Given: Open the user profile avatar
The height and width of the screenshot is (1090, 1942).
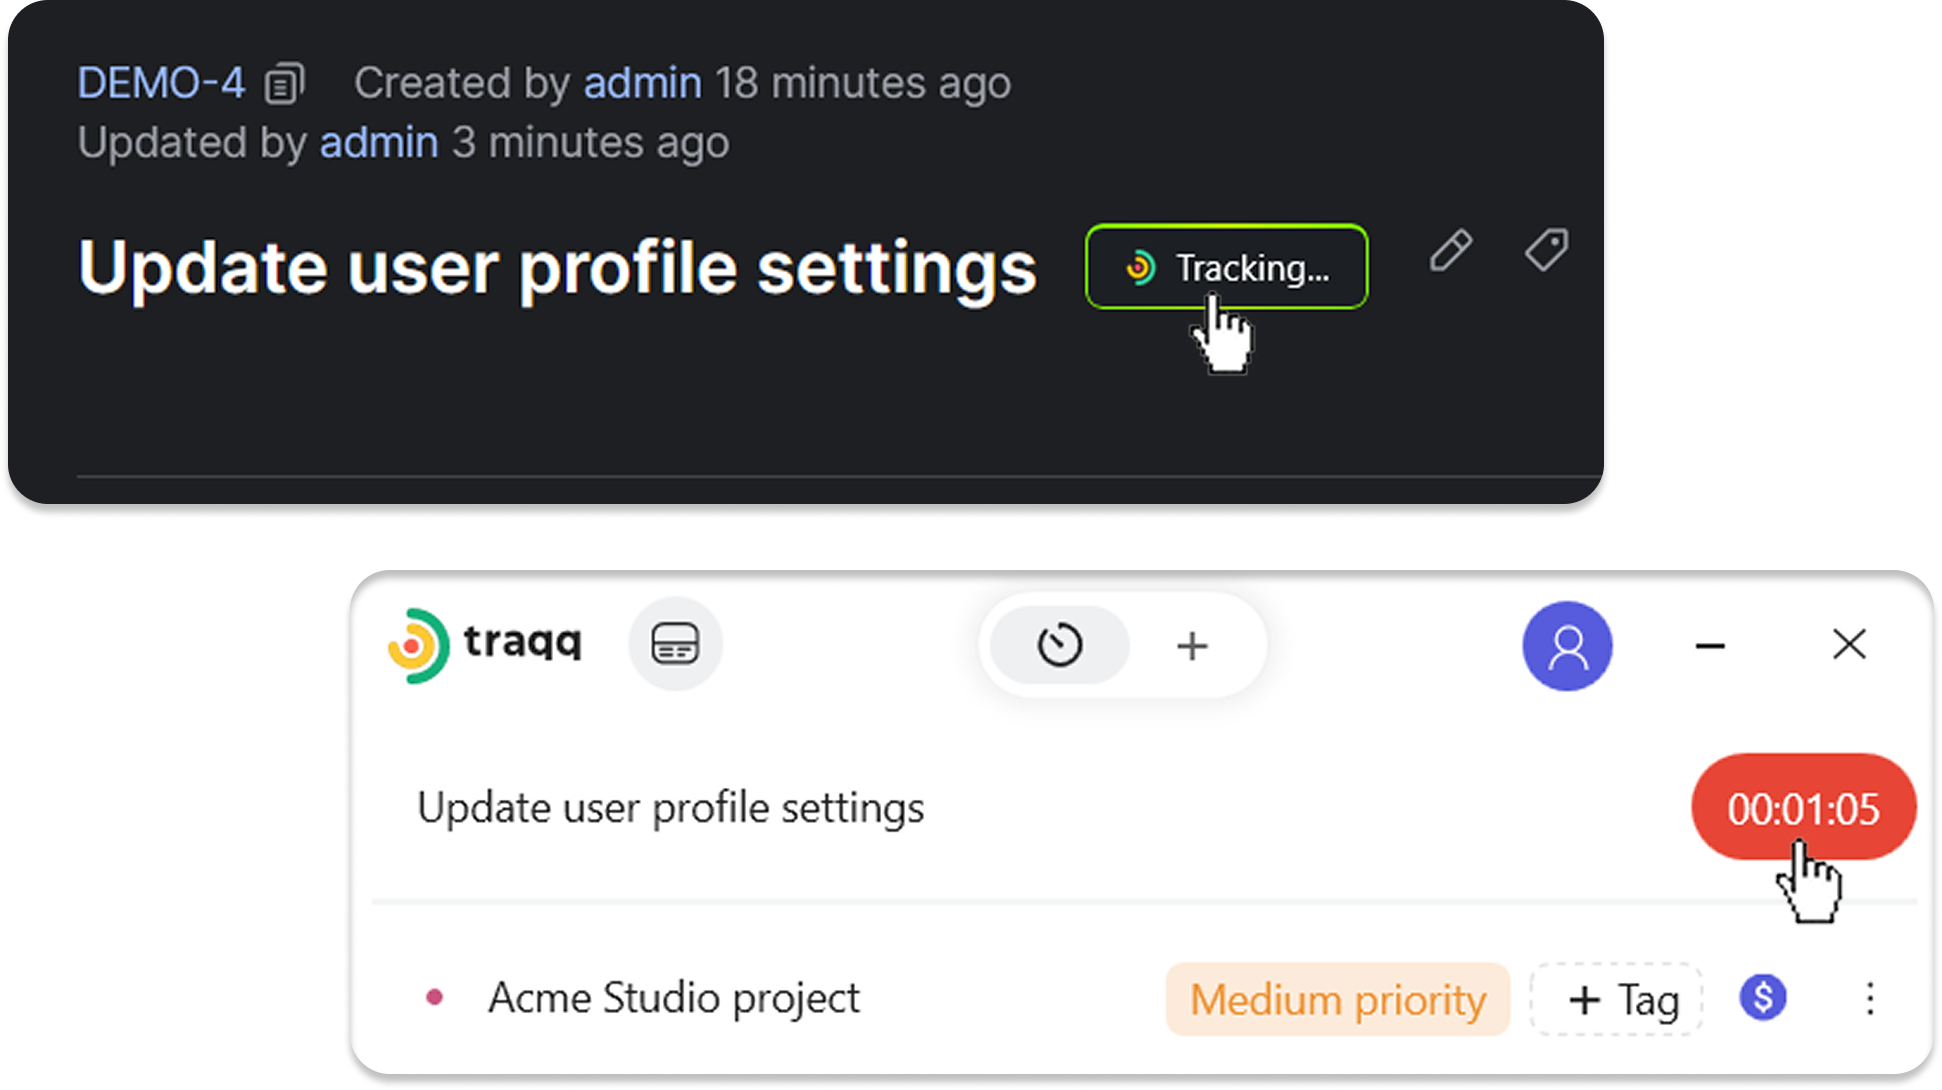Looking at the screenshot, I should point(1567,646).
